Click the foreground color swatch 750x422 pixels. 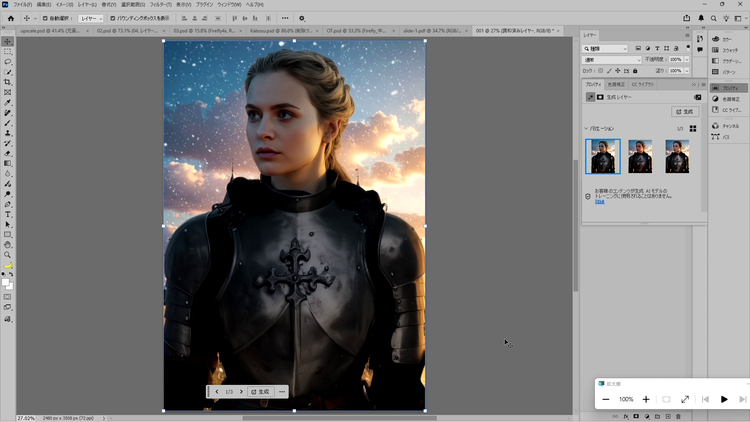(5, 280)
